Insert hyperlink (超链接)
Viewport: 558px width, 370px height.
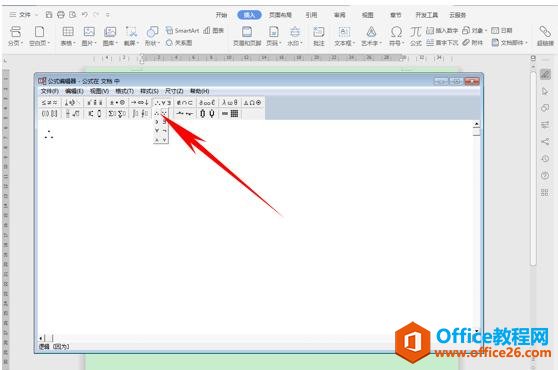coord(545,36)
